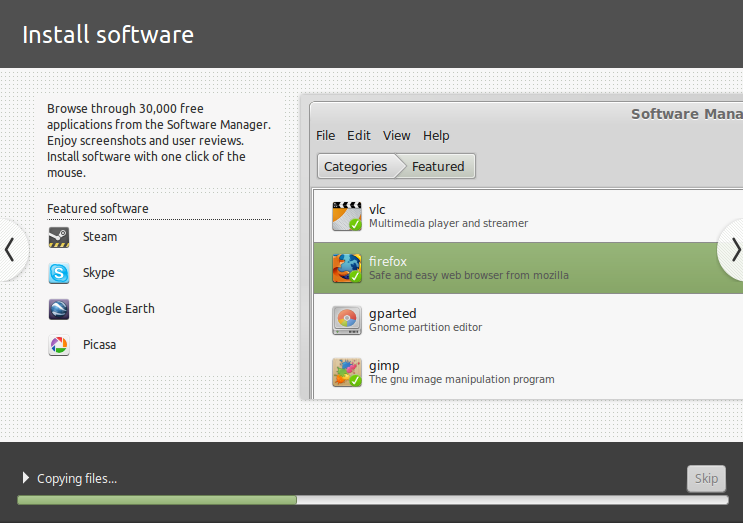
Task: Click the Picasa label
Action: pos(100,345)
